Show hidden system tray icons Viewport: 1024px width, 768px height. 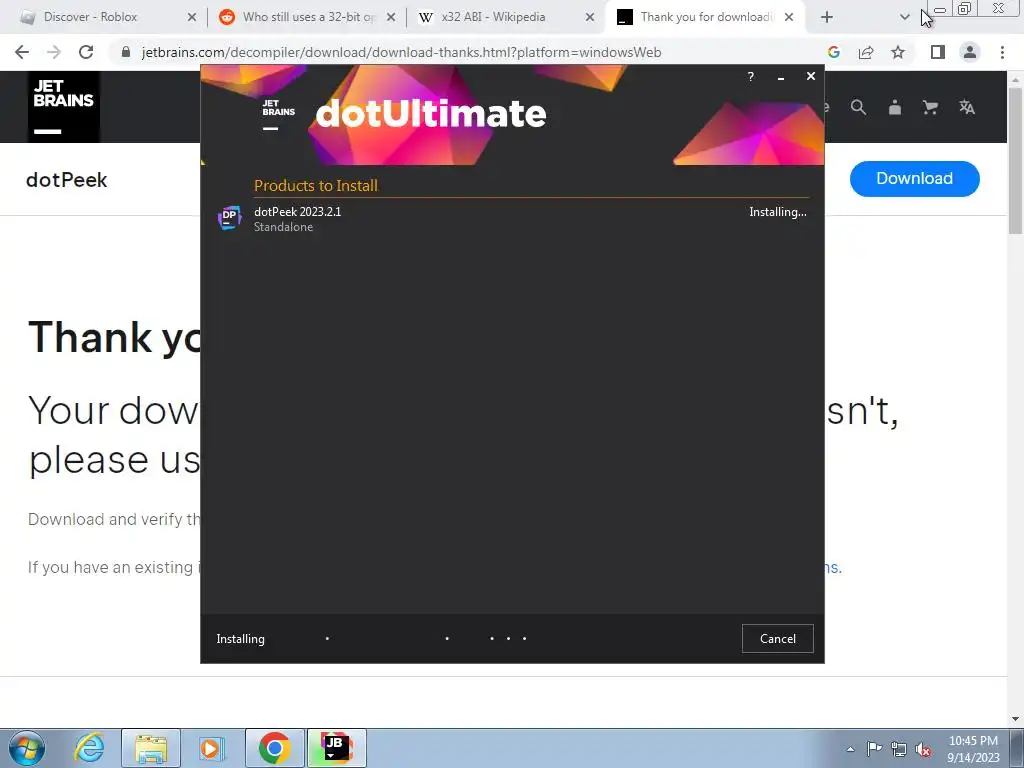850,749
